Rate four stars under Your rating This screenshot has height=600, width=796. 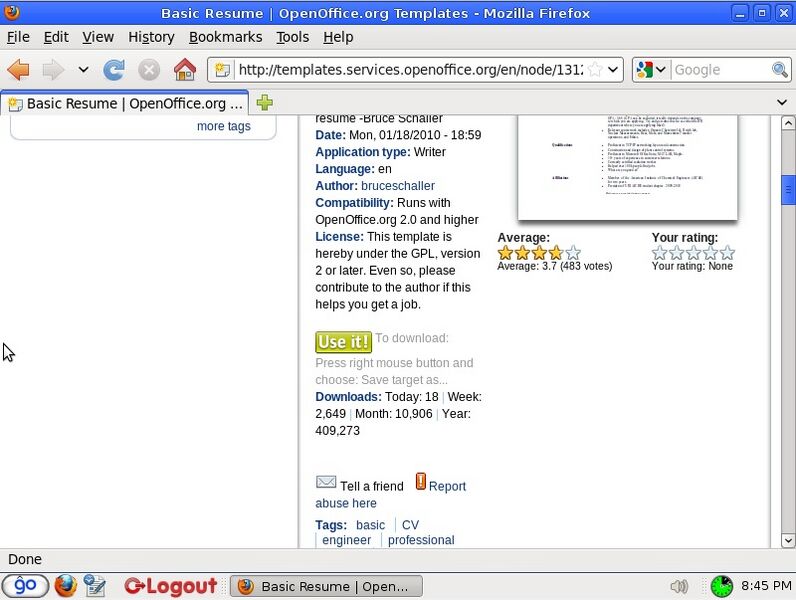[x=710, y=253]
